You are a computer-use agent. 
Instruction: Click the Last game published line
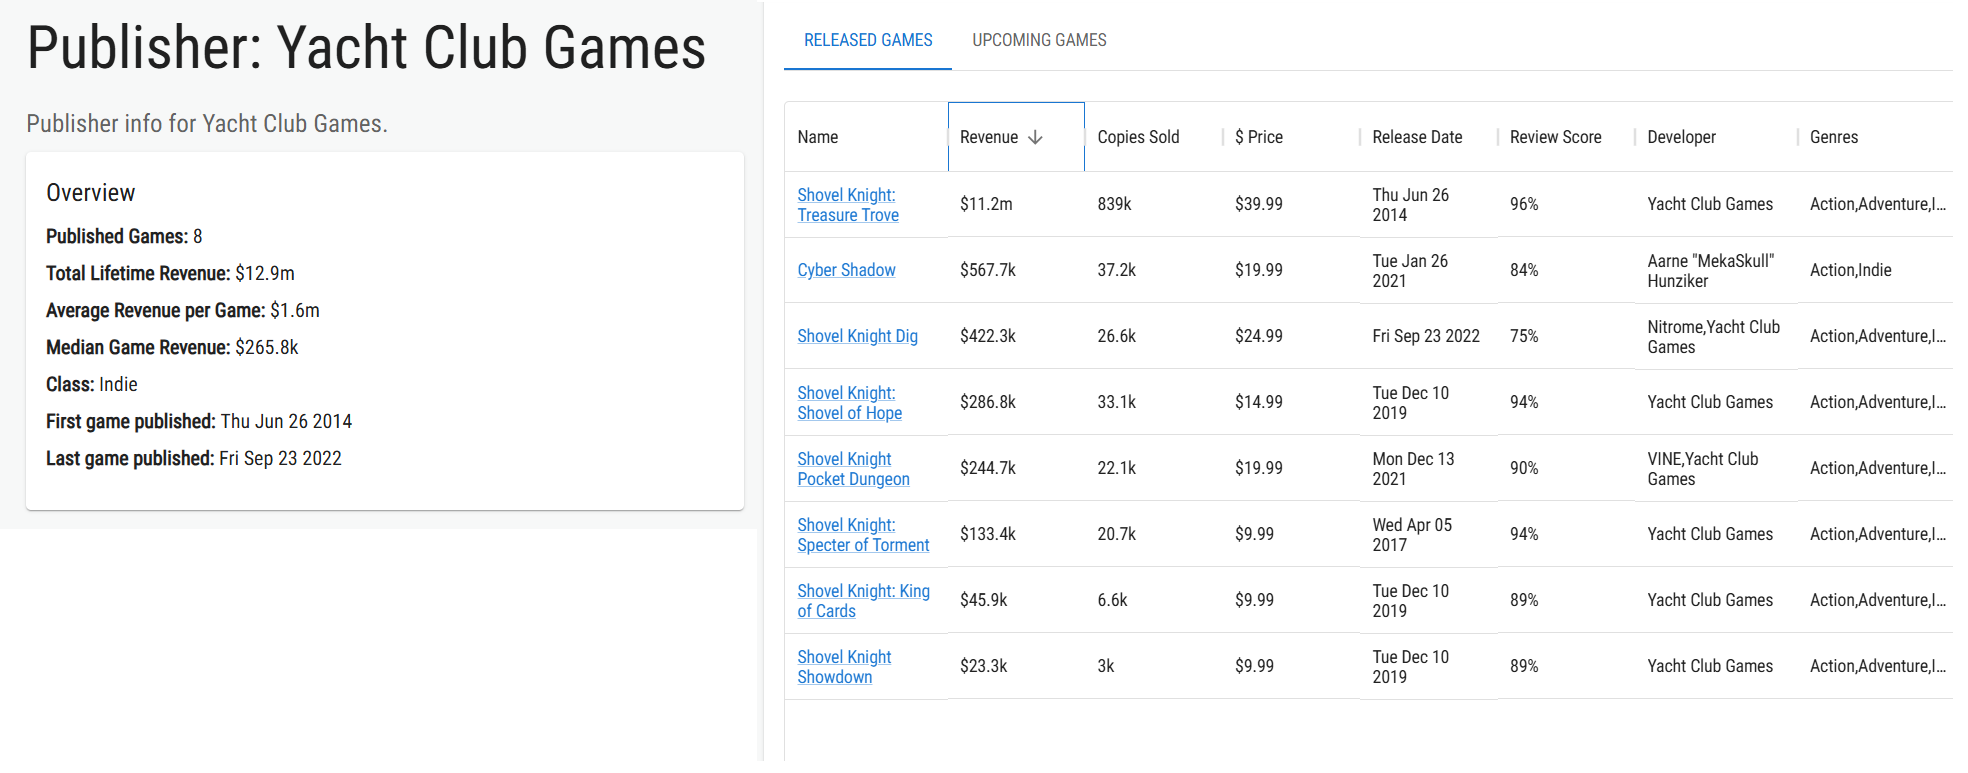pos(194,458)
